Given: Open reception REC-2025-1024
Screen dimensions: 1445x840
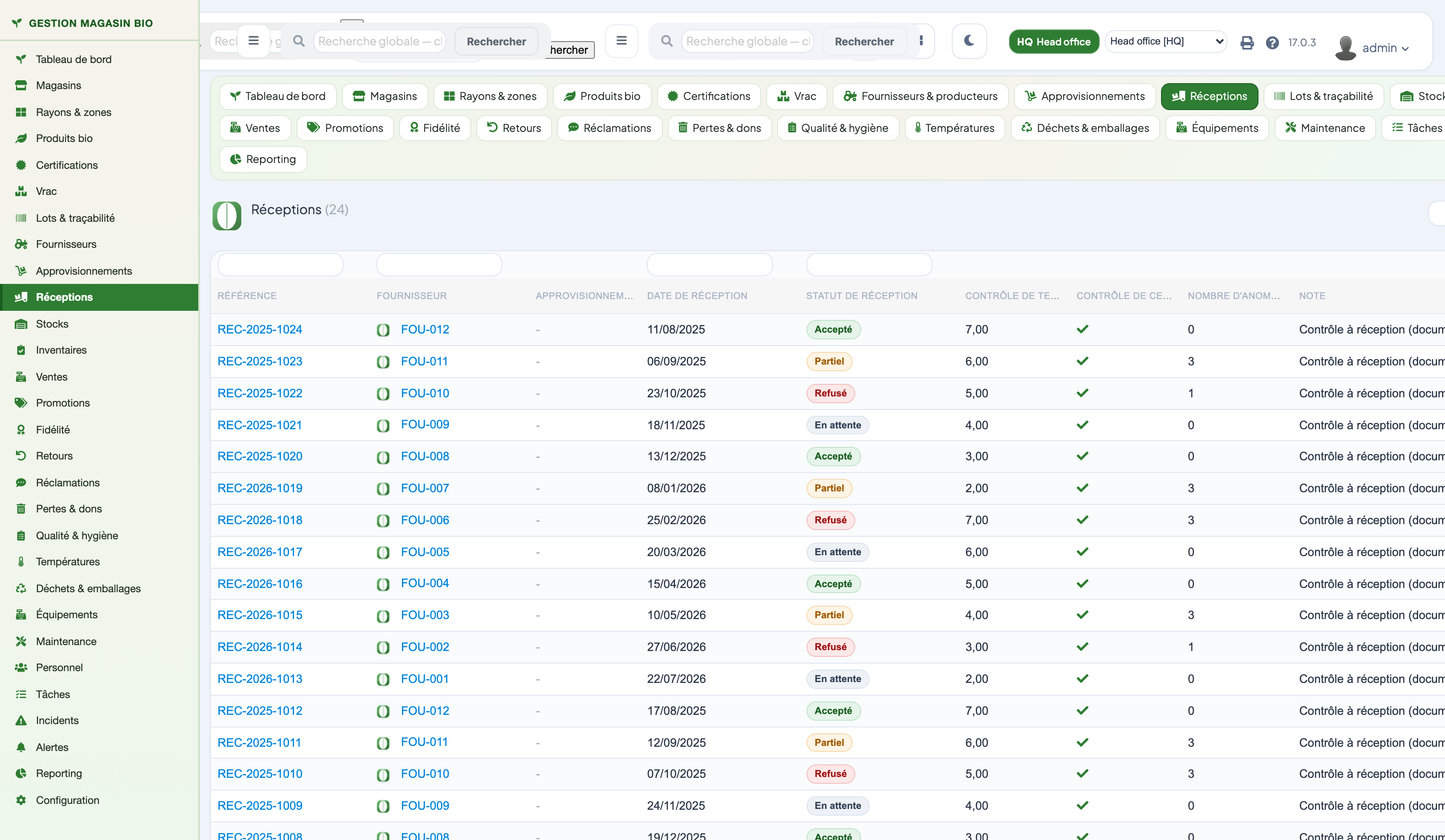Looking at the screenshot, I should [x=260, y=329].
